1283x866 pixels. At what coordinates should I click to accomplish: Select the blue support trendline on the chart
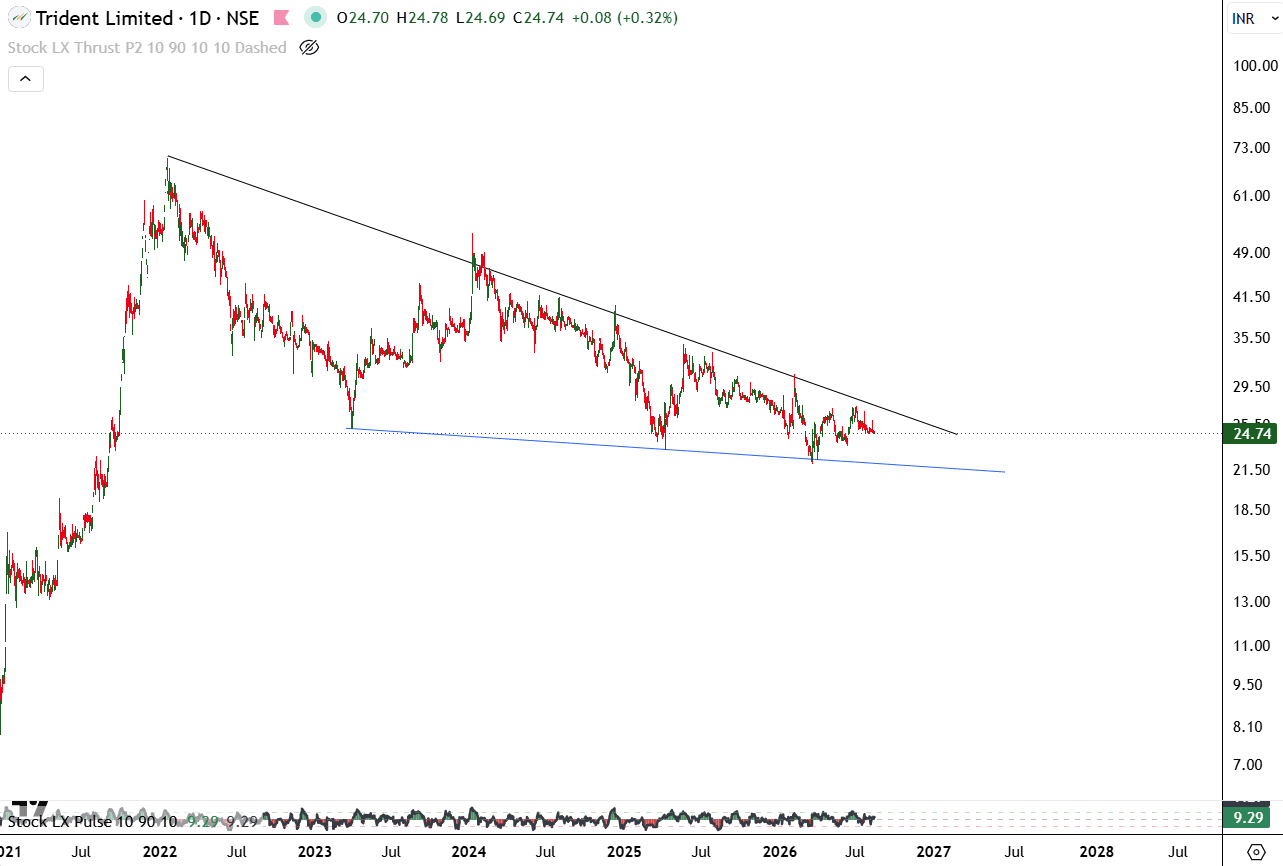(x=676, y=450)
